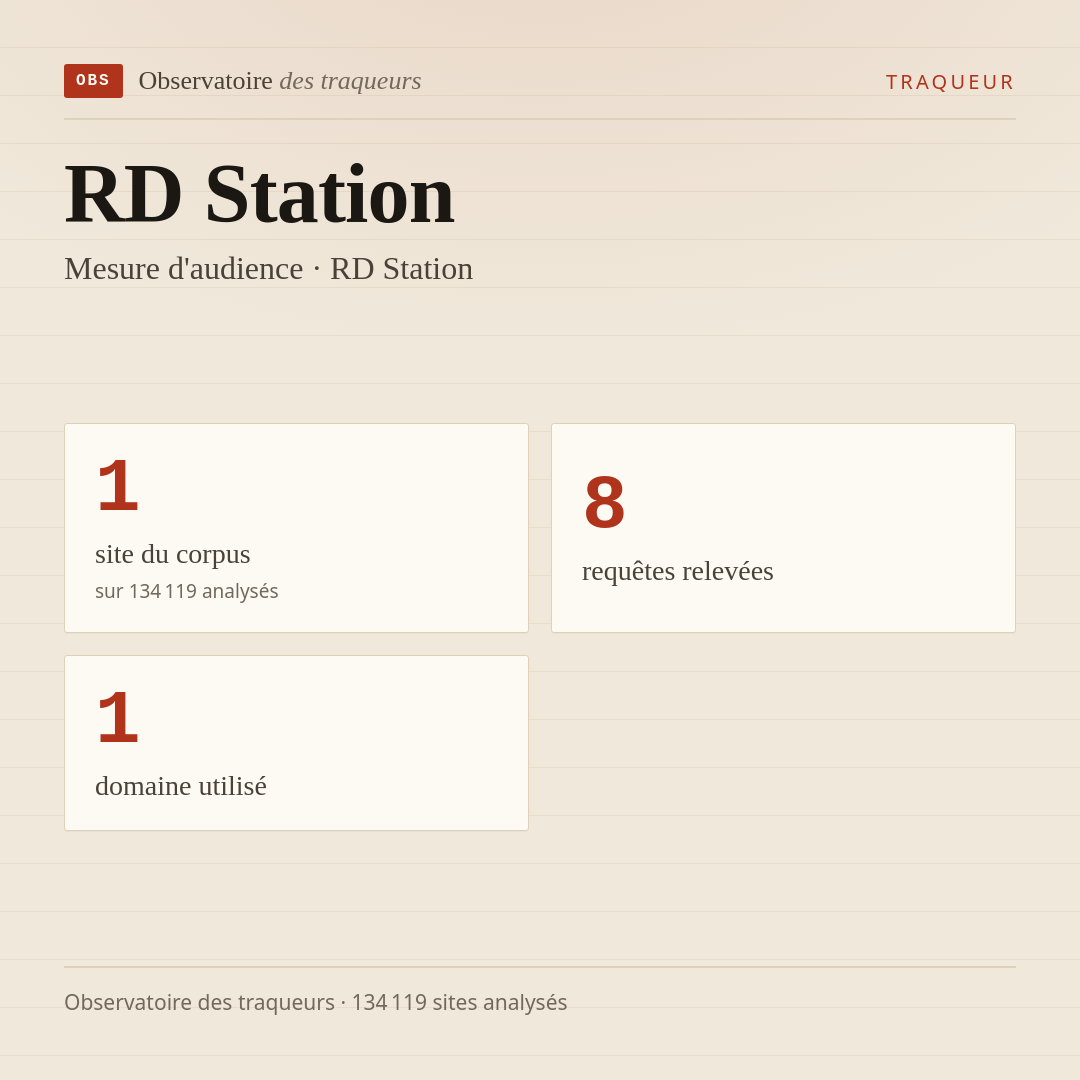
Task: Open the 'Observatoire des traqueurs' header link
Action: 280,81
